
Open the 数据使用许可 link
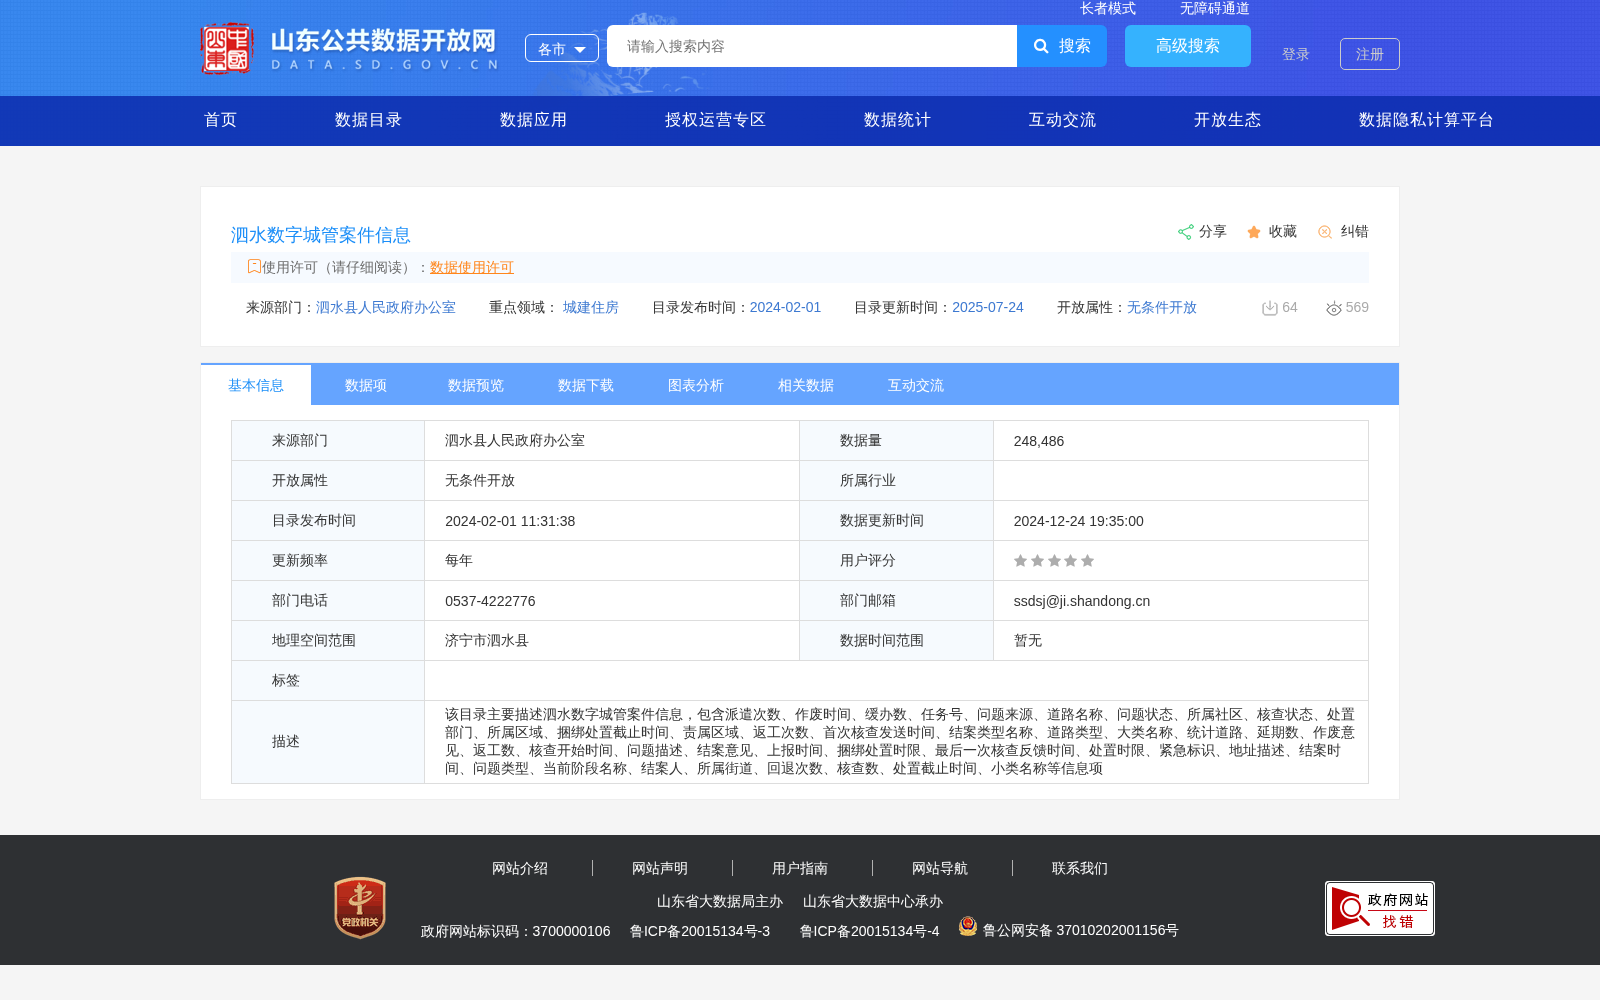click(x=472, y=267)
